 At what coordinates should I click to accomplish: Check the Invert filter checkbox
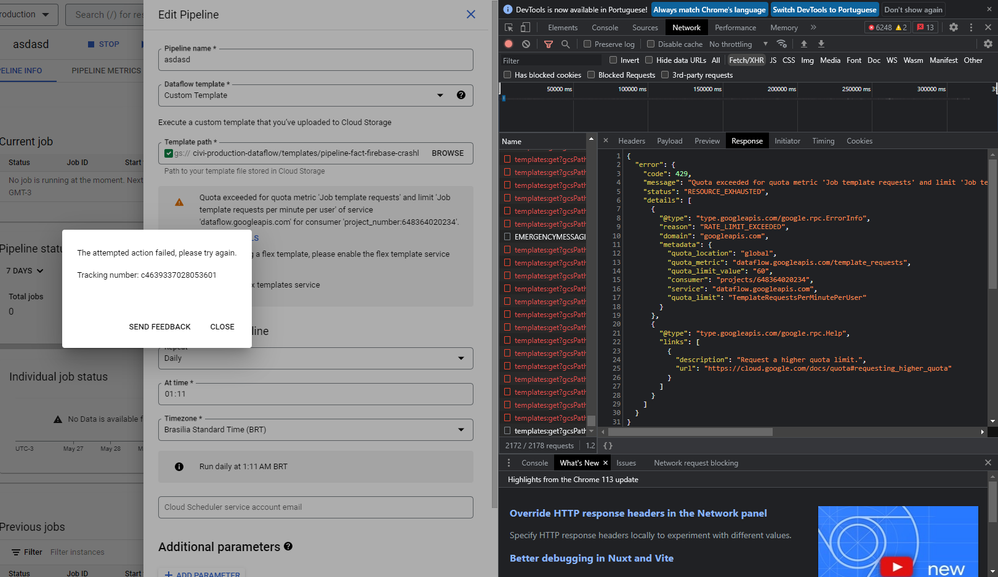(613, 60)
